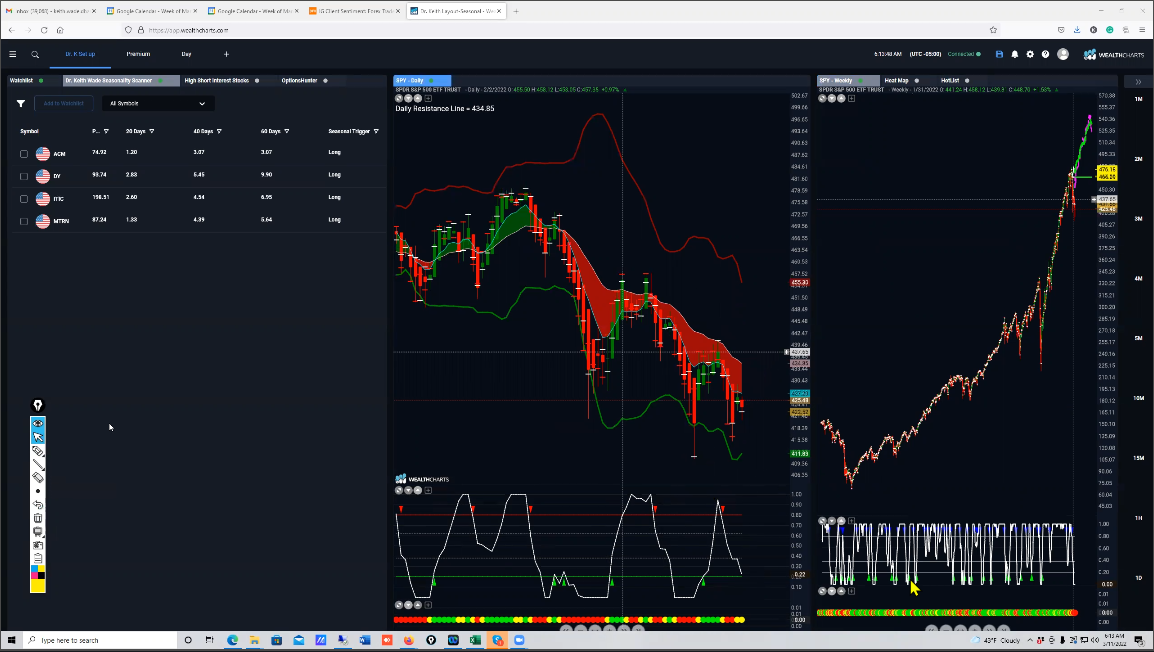Toggle annotation visibility eye icon

pos(38,424)
